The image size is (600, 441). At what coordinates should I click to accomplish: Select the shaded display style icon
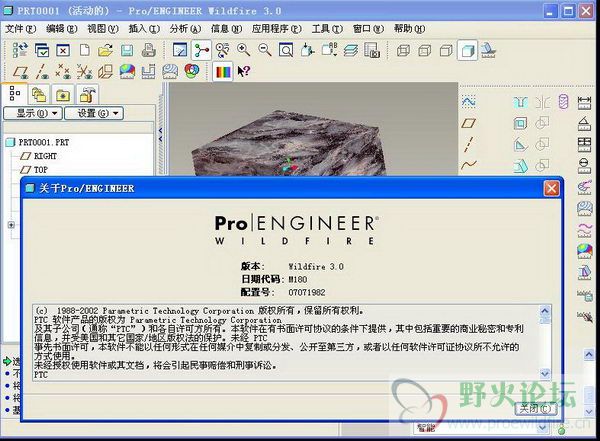468,50
